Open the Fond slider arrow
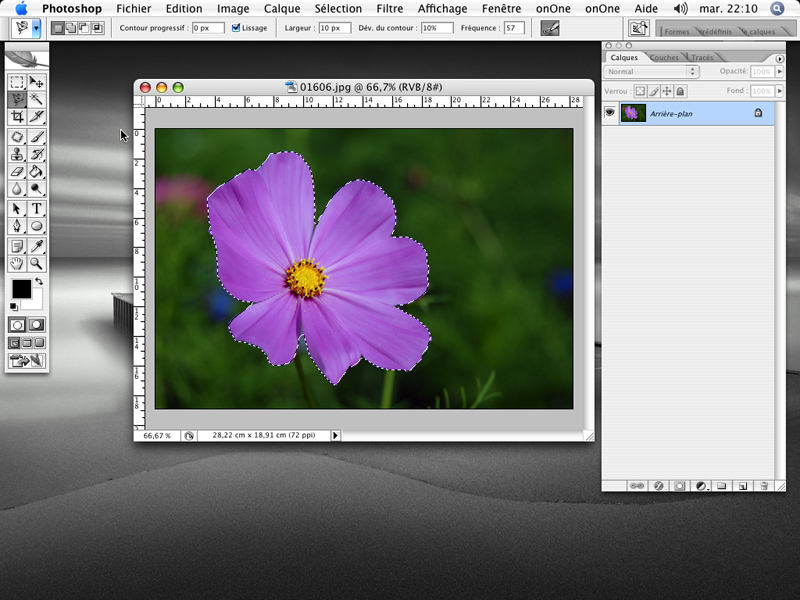Screen dimensions: 800x600 tap(779, 91)
